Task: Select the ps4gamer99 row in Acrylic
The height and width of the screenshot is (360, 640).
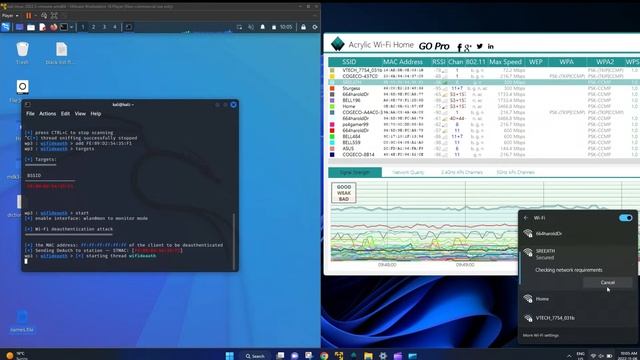Action: 484,124
